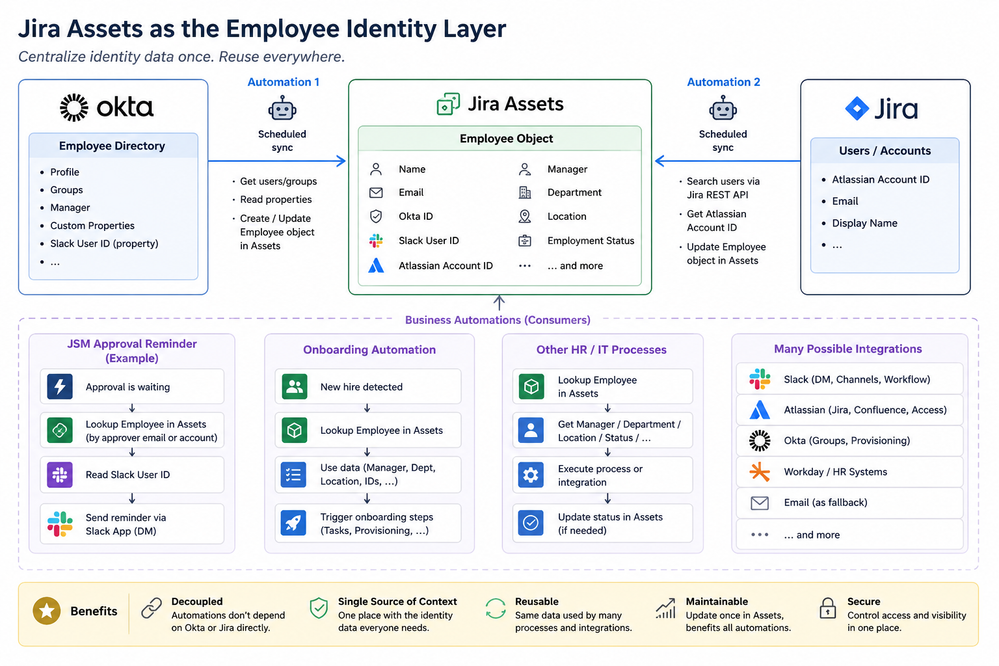The width and height of the screenshot is (999, 666).
Task: Click the gold star Benefits icon
Action: 47,611
